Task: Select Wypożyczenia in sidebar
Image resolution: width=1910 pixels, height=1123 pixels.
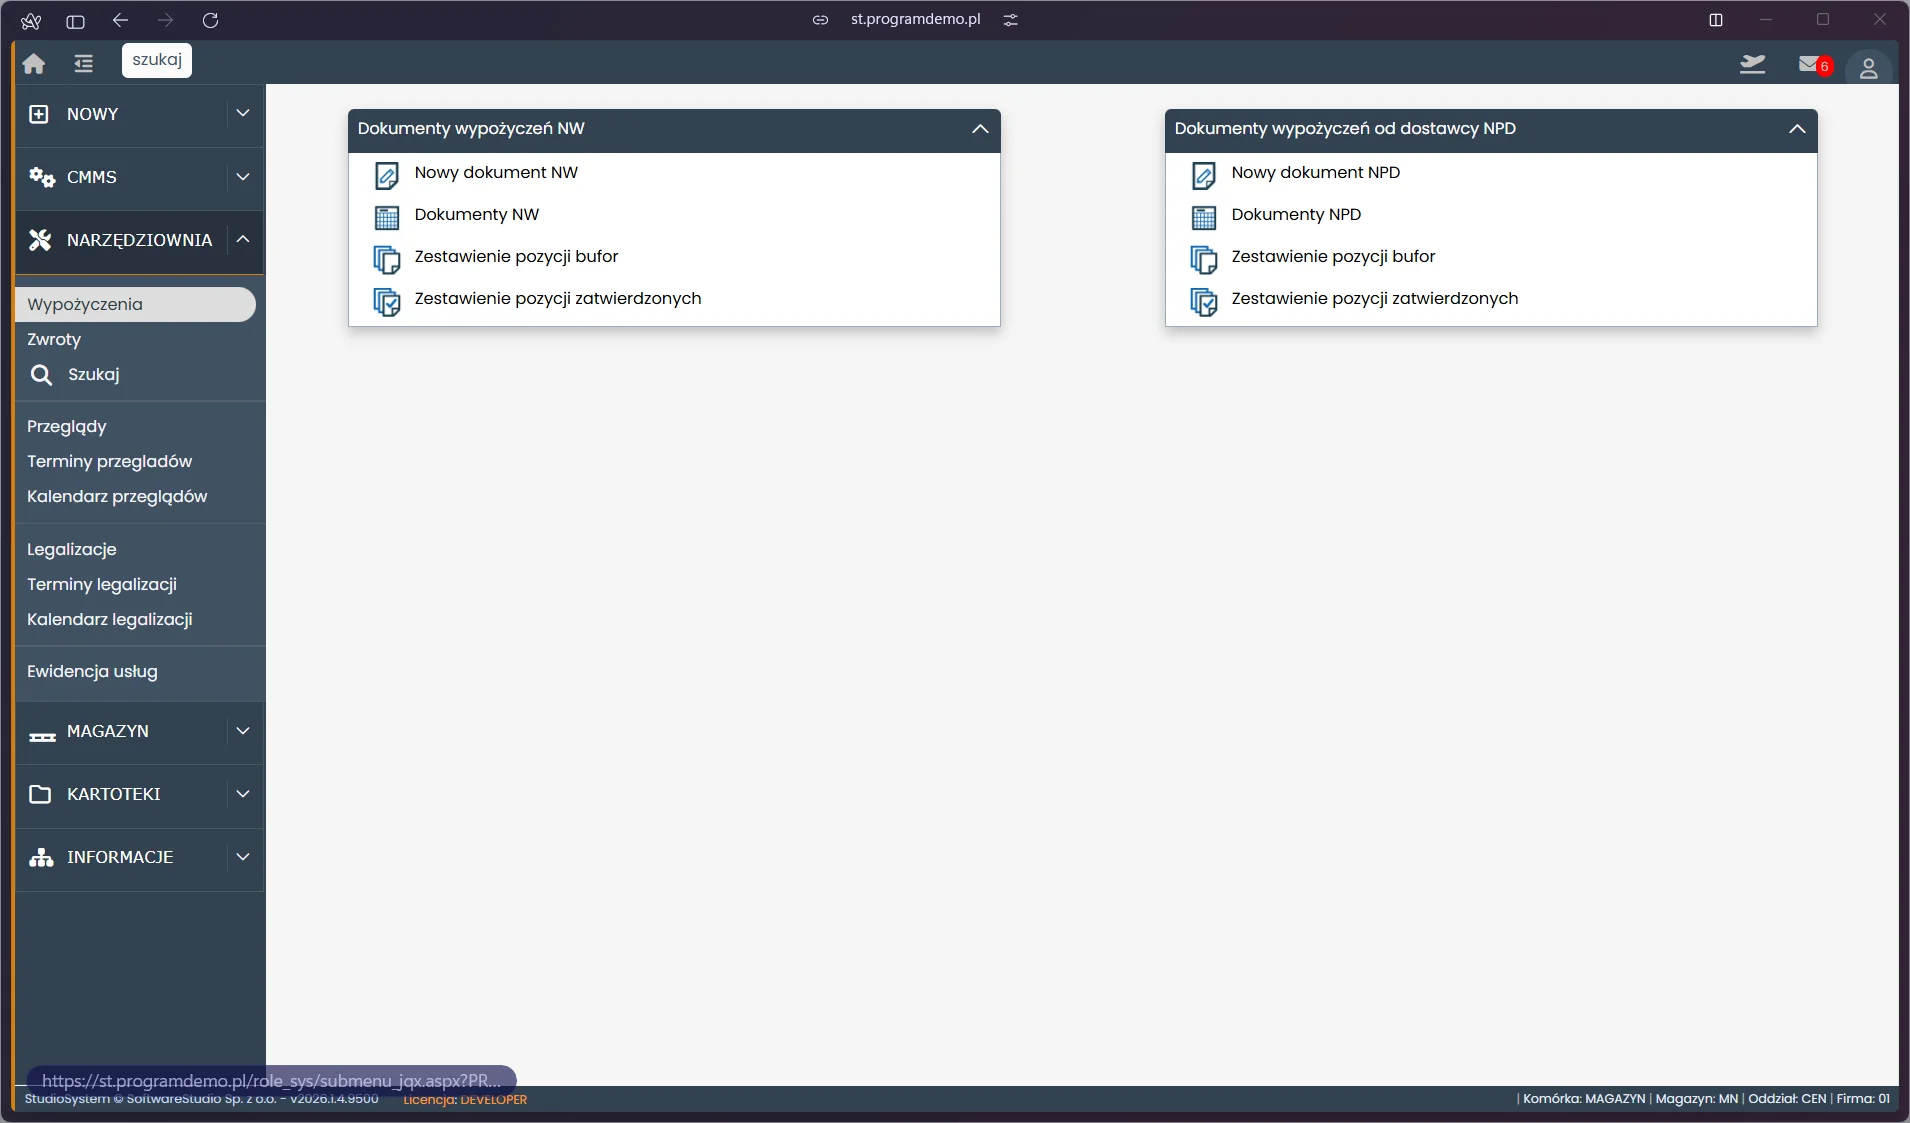Action: tap(136, 304)
